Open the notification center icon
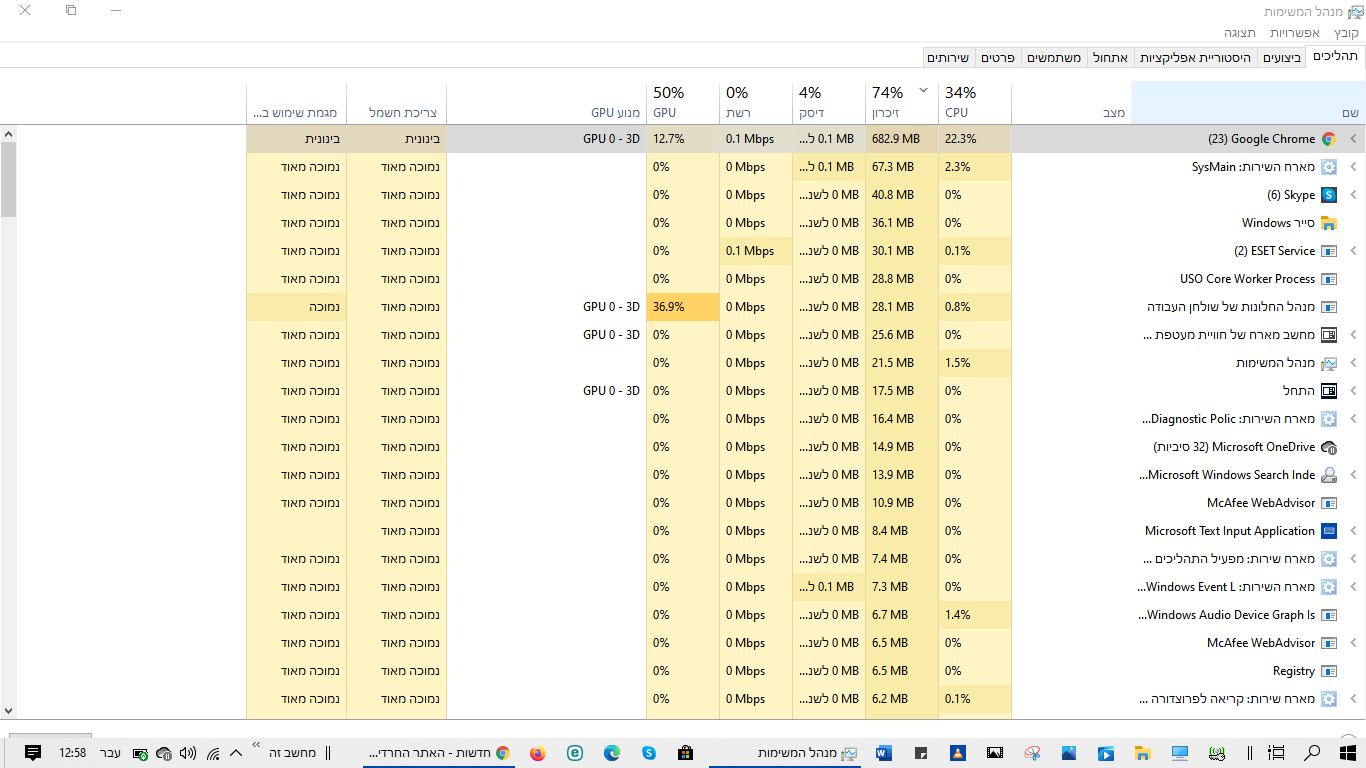This screenshot has width=1366, height=768. coord(32,753)
